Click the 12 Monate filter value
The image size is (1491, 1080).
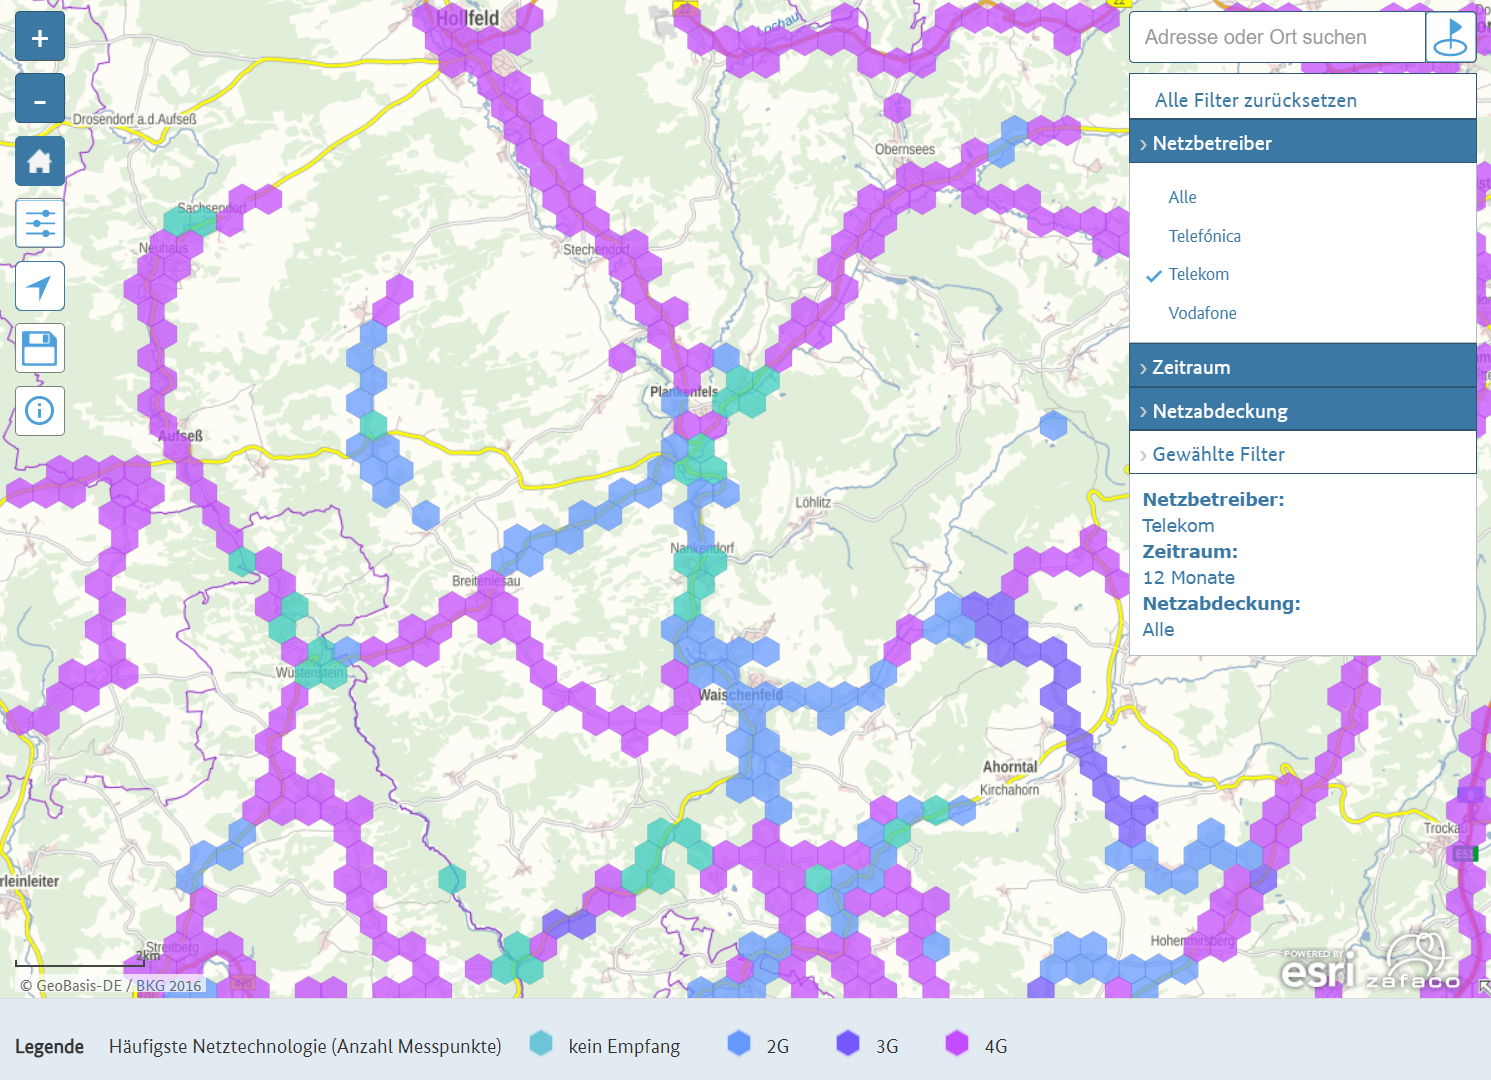tap(1188, 577)
